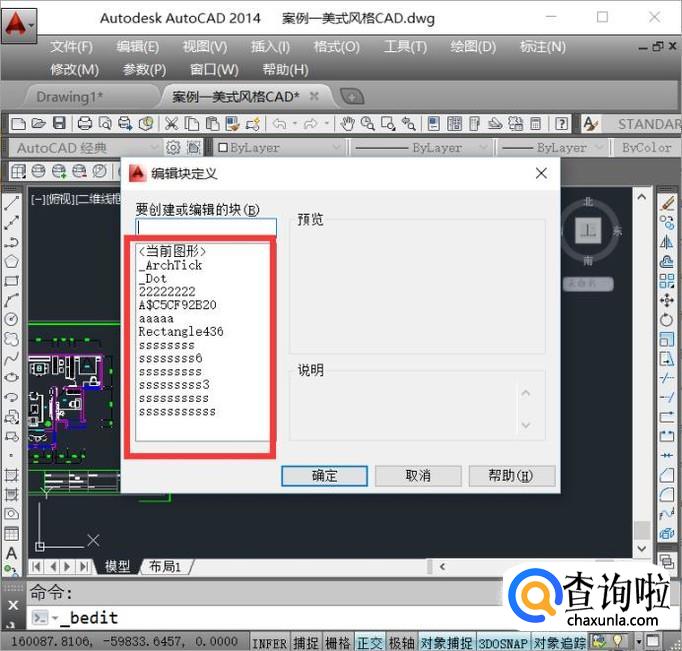The height and width of the screenshot is (651, 682).
Task: Open the ByLayer lineweight dropdown
Action: click(553, 148)
